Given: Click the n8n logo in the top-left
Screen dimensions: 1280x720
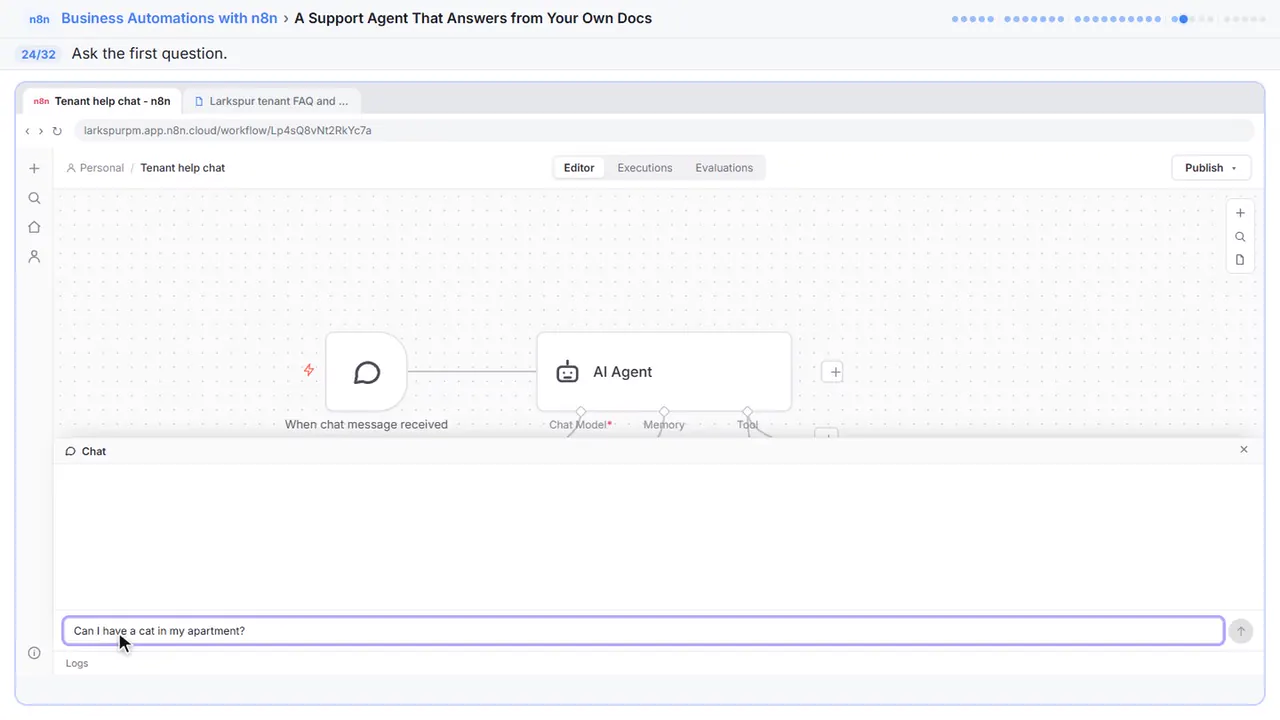Looking at the screenshot, I should 39,19.
